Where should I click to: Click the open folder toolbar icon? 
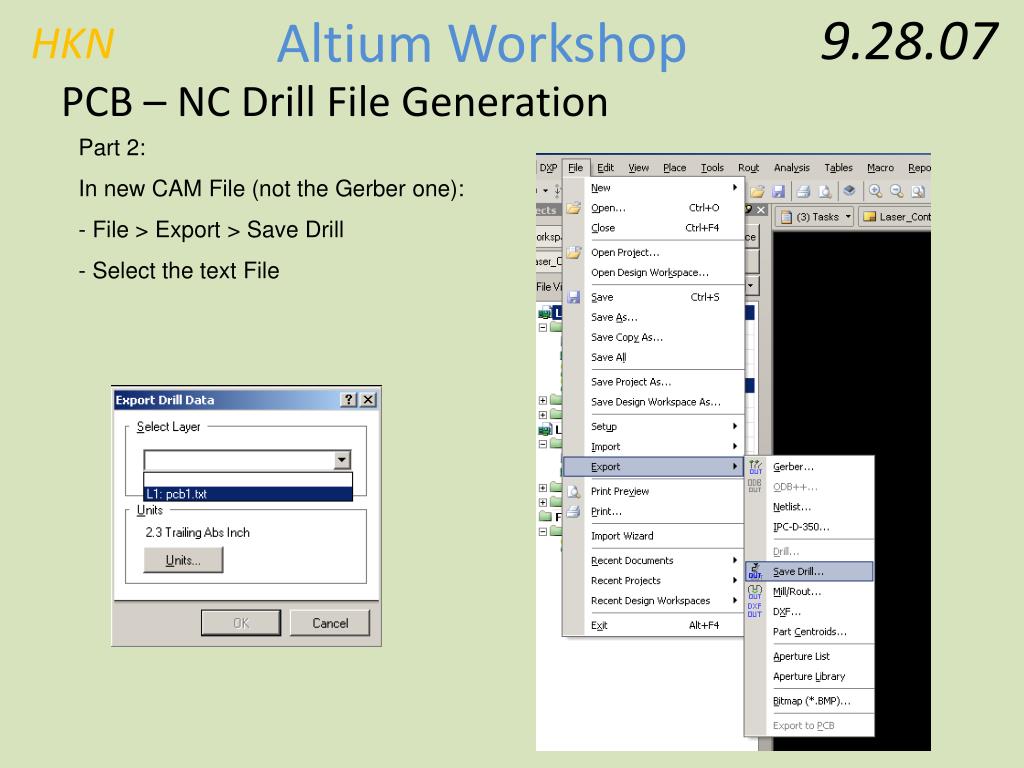(758, 191)
